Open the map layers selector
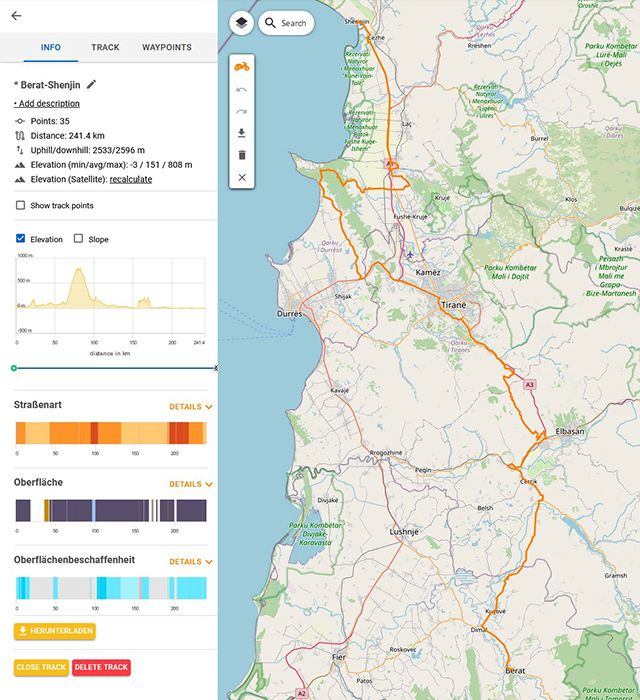 click(x=241, y=23)
